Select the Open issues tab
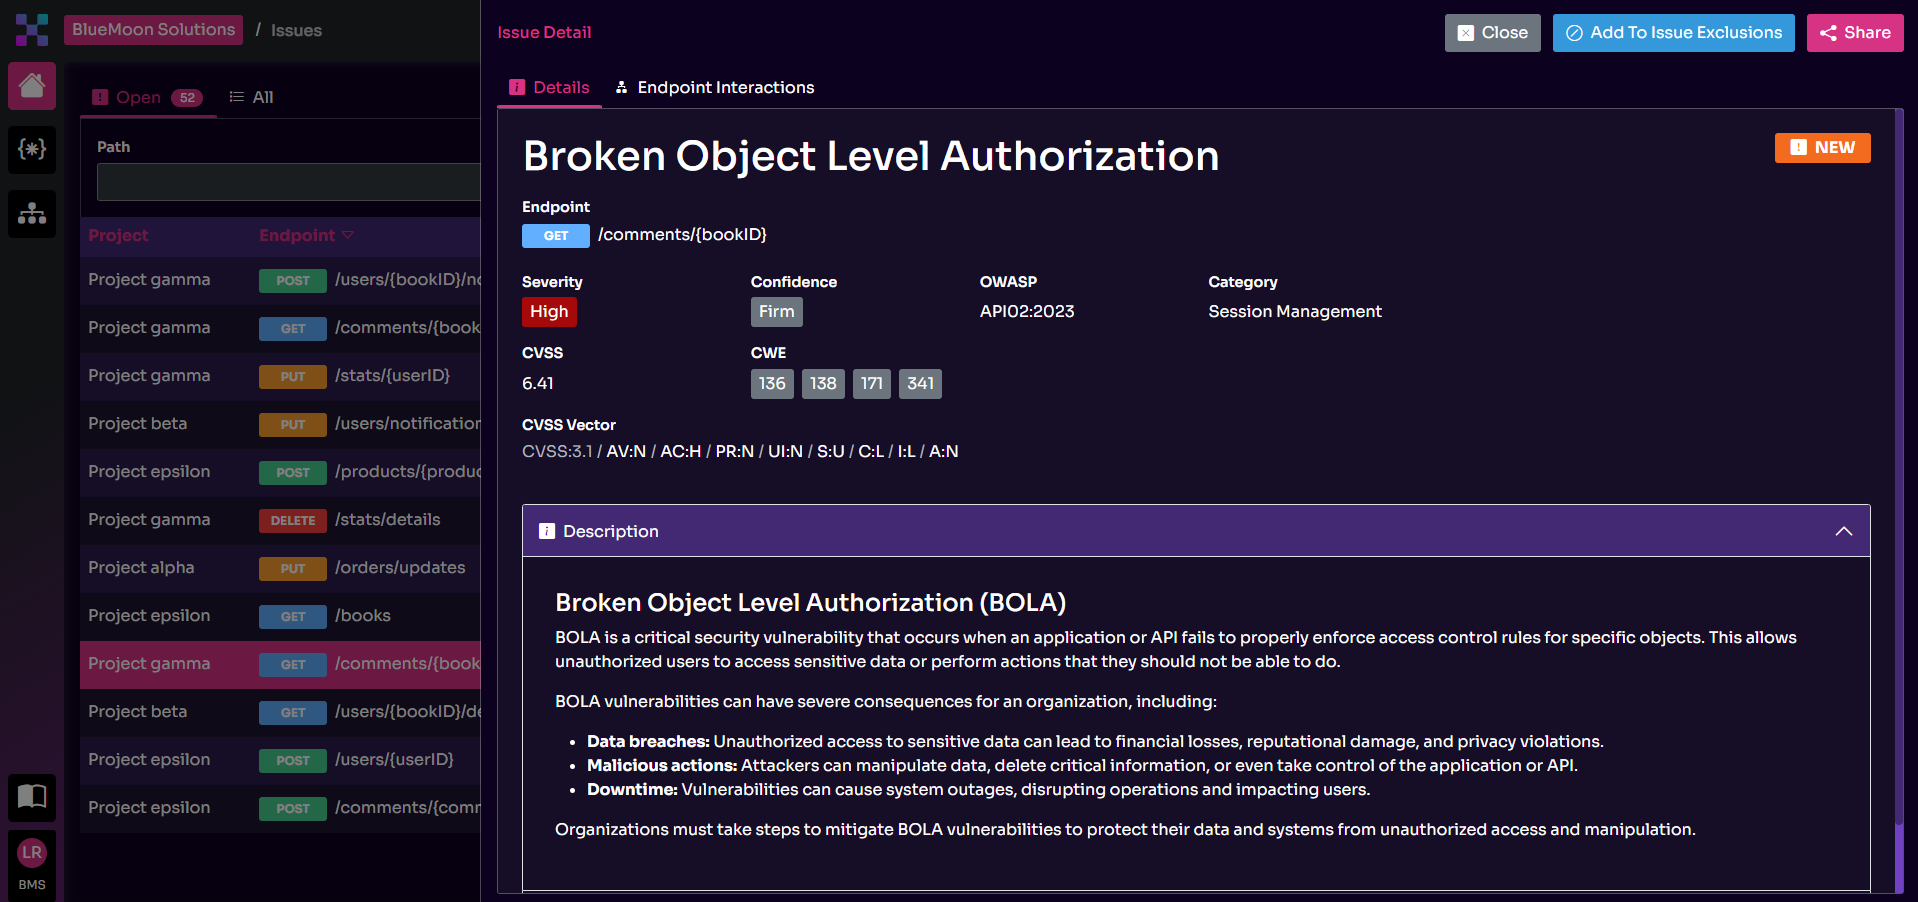Image resolution: width=1918 pixels, height=902 pixels. point(147,97)
